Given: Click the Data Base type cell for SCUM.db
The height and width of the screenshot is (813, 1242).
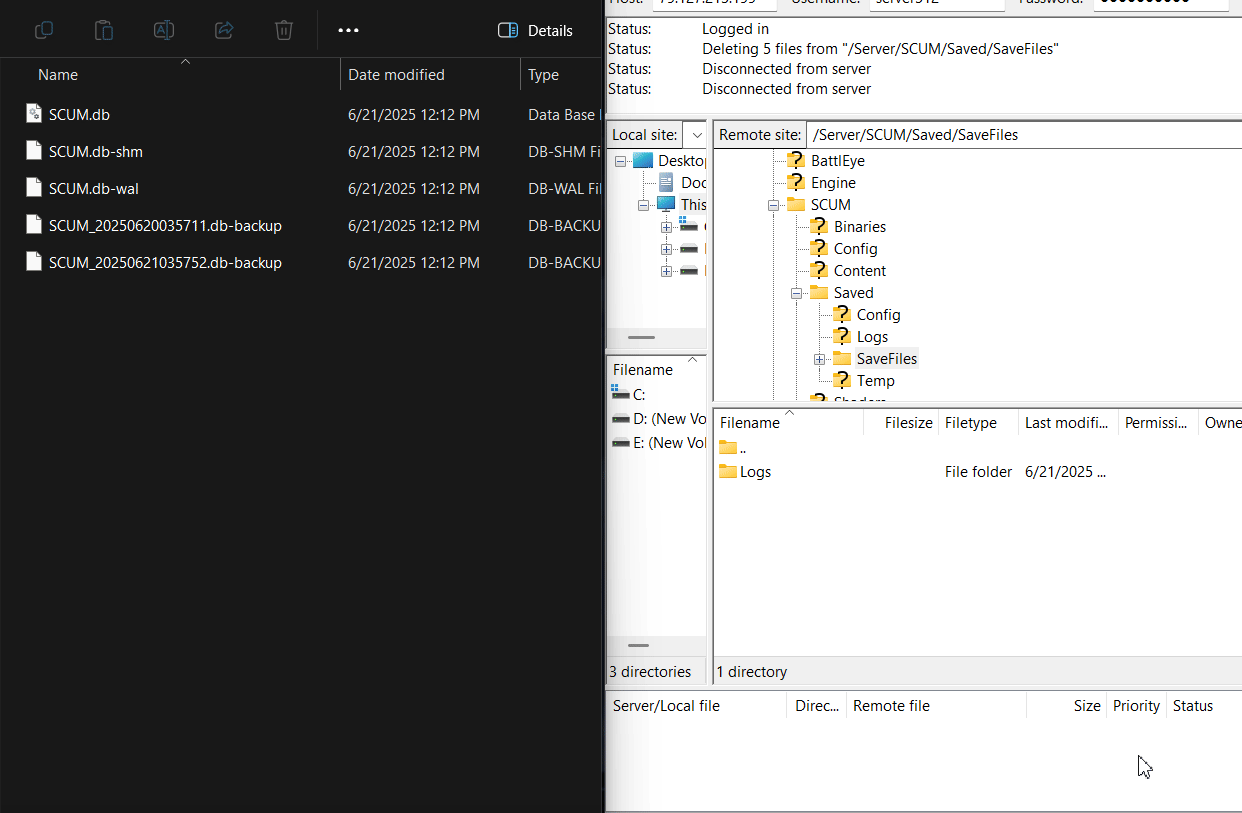Looking at the screenshot, I should click(x=563, y=115).
